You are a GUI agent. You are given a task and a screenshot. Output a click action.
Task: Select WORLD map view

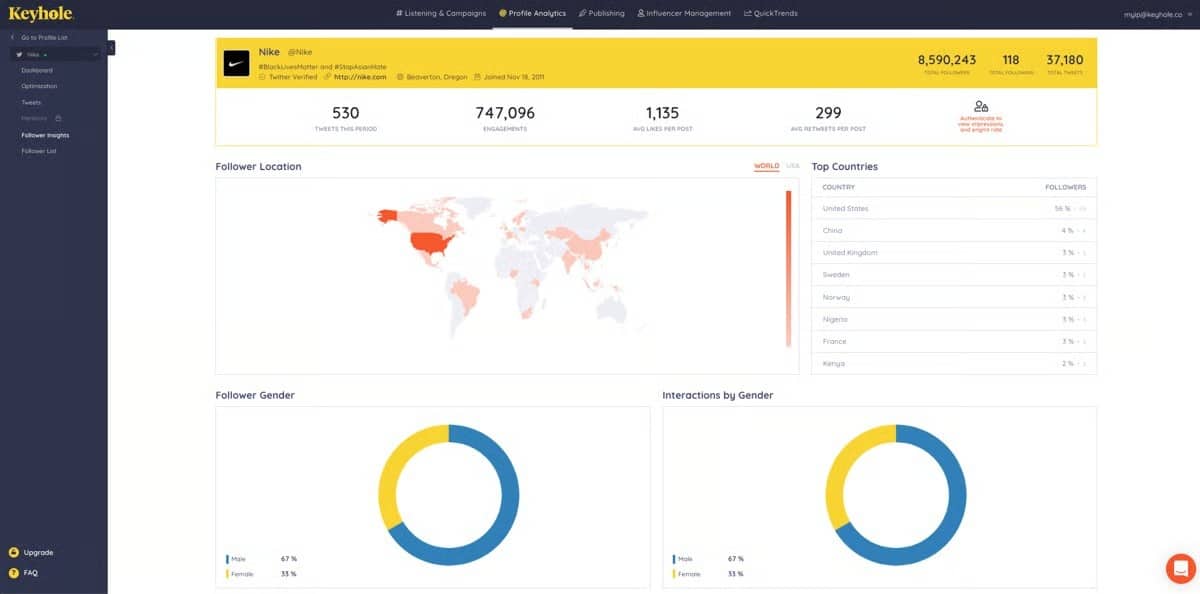tap(766, 166)
